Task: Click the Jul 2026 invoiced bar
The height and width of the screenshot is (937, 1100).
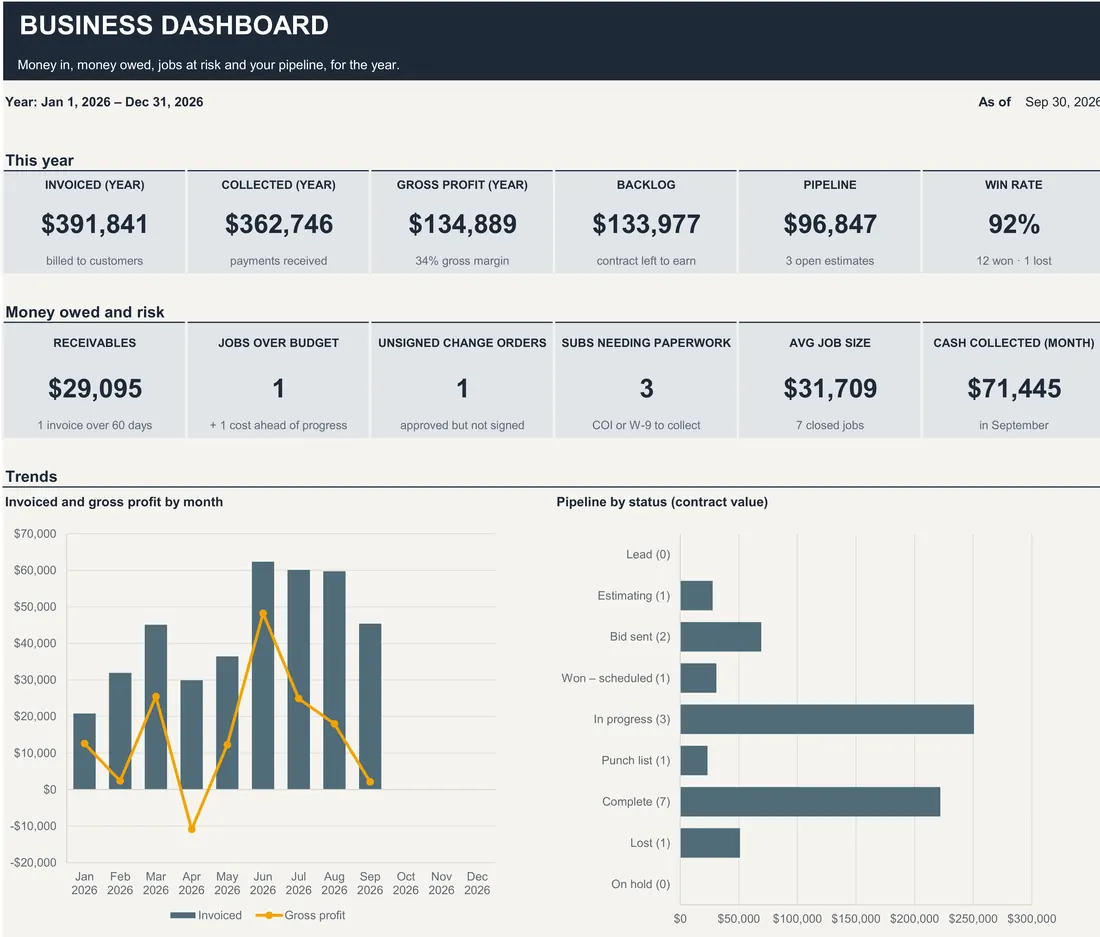Action: [x=299, y=680]
